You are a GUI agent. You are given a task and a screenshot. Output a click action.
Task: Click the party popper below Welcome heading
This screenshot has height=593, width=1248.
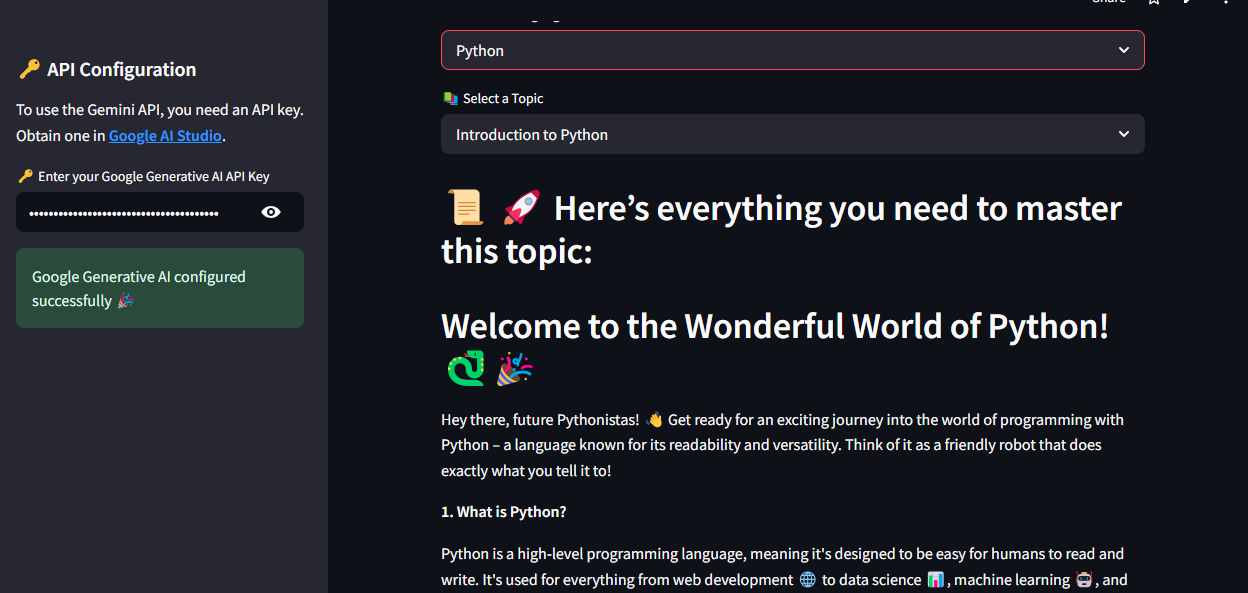point(515,369)
